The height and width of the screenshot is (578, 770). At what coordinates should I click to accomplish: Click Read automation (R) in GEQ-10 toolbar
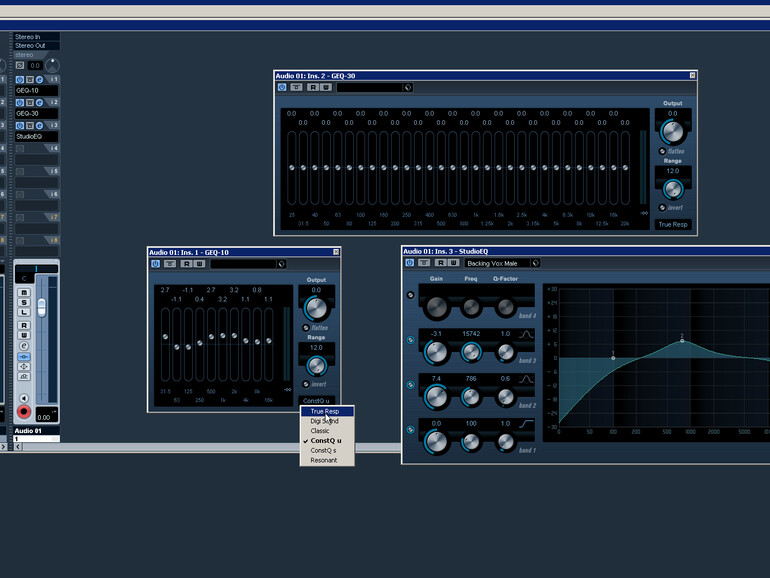click(186, 264)
